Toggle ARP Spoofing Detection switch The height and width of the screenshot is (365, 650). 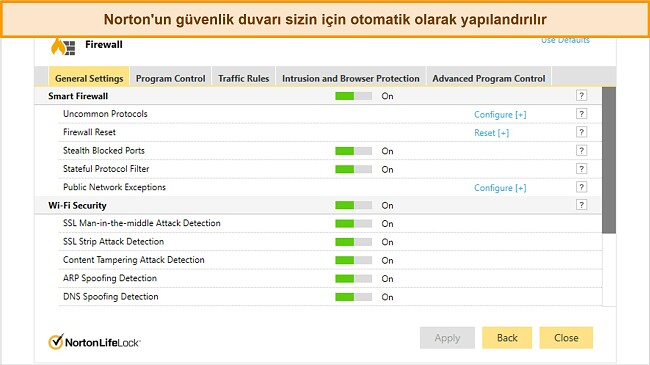tap(353, 279)
